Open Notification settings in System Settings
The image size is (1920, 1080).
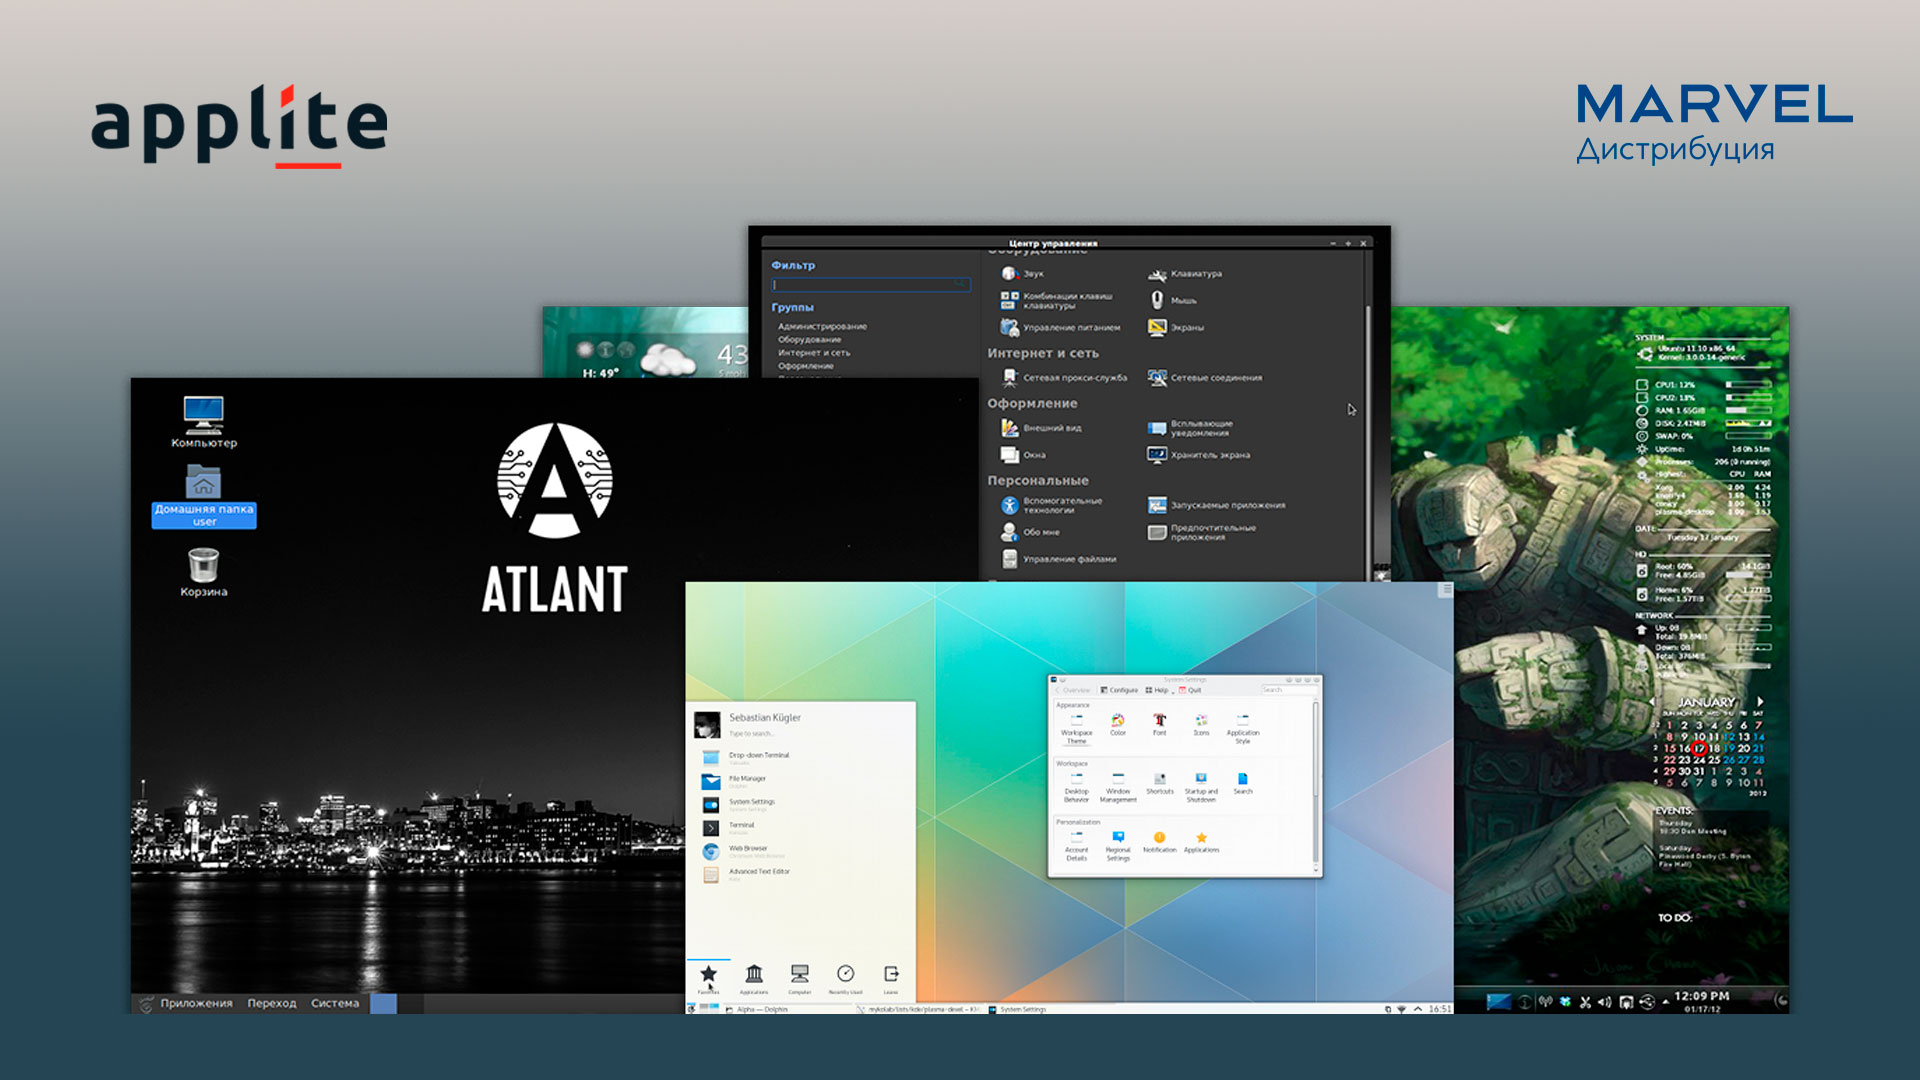point(1159,842)
